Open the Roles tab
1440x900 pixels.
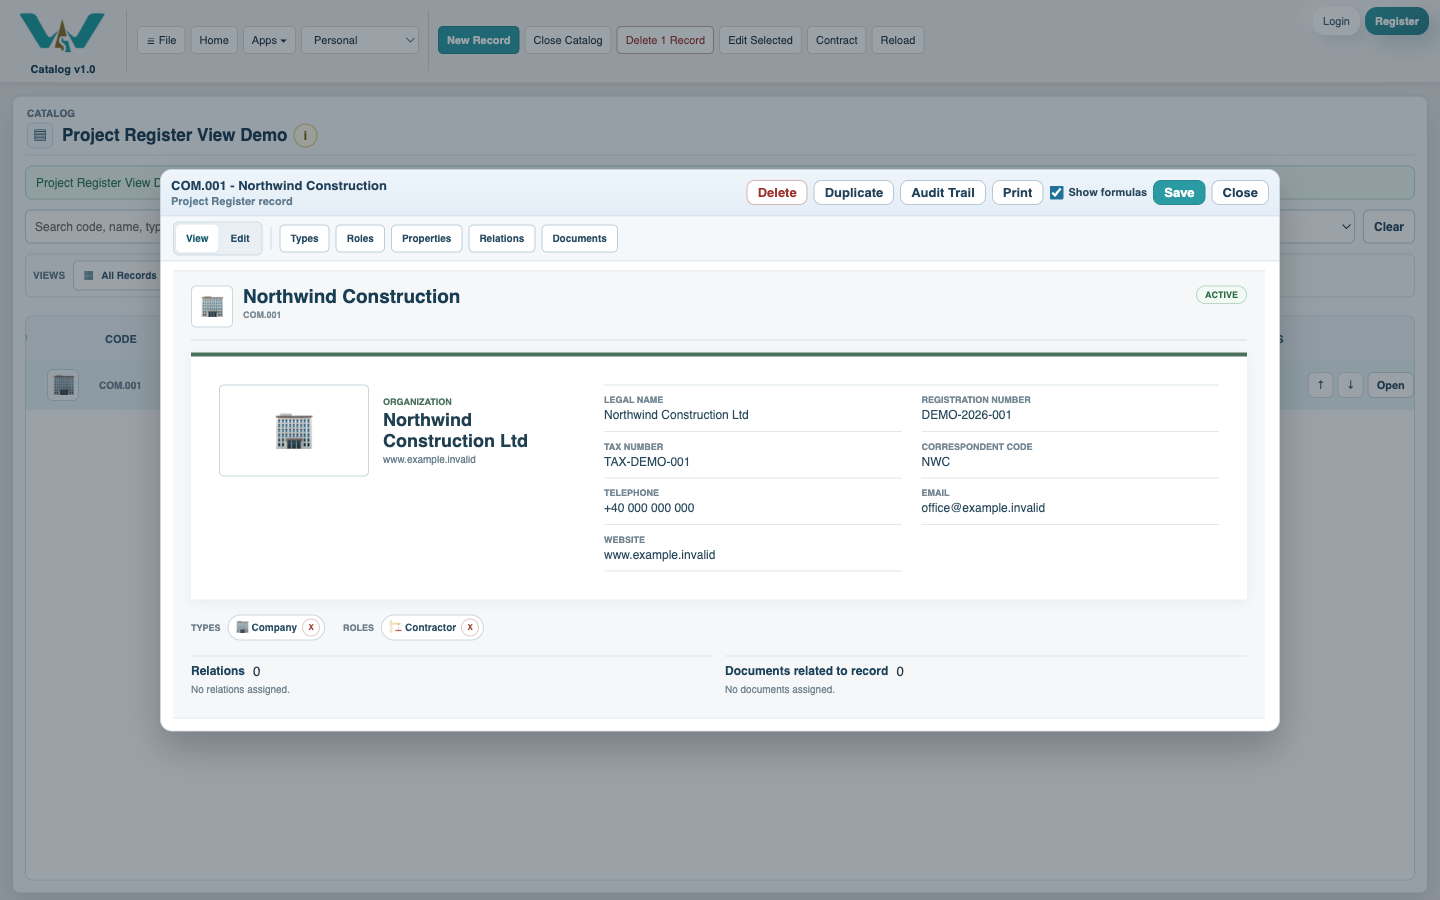click(x=360, y=238)
